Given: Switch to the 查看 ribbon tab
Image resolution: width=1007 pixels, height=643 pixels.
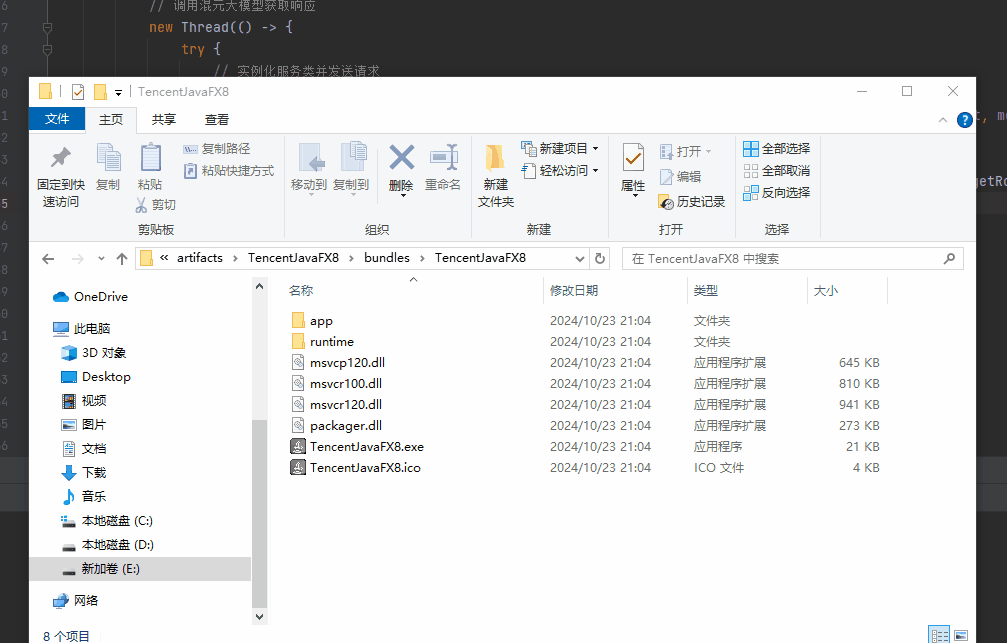Looking at the screenshot, I should pos(216,119).
